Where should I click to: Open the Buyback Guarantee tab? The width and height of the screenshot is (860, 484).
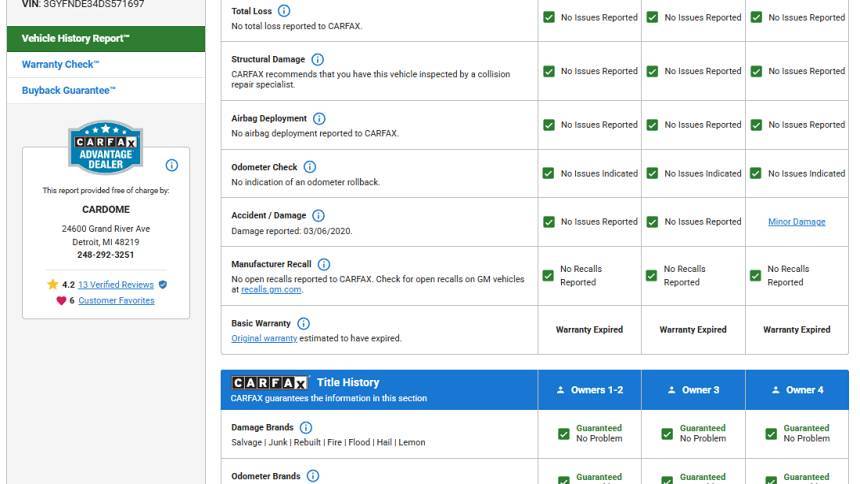coord(106,90)
